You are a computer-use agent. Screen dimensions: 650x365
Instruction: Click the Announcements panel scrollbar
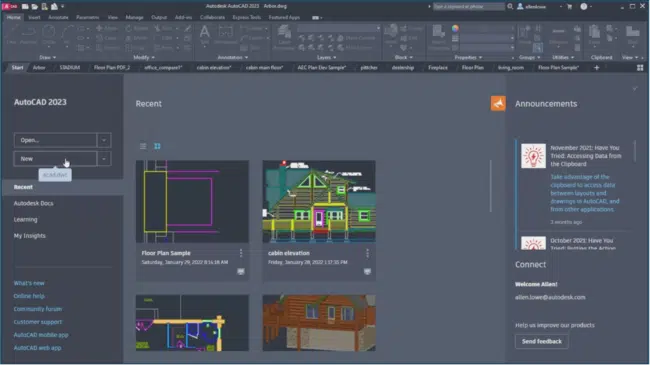click(635, 151)
